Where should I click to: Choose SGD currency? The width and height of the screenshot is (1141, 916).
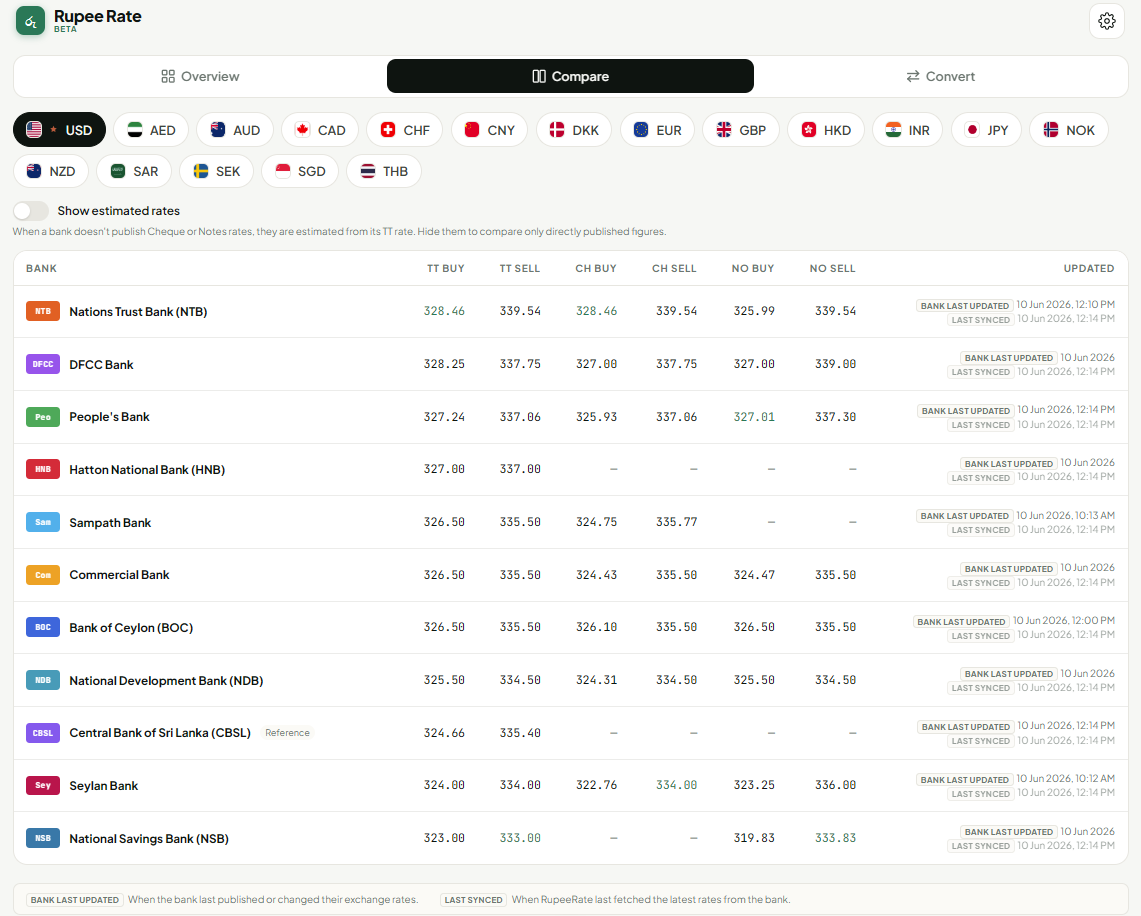coord(300,171)
